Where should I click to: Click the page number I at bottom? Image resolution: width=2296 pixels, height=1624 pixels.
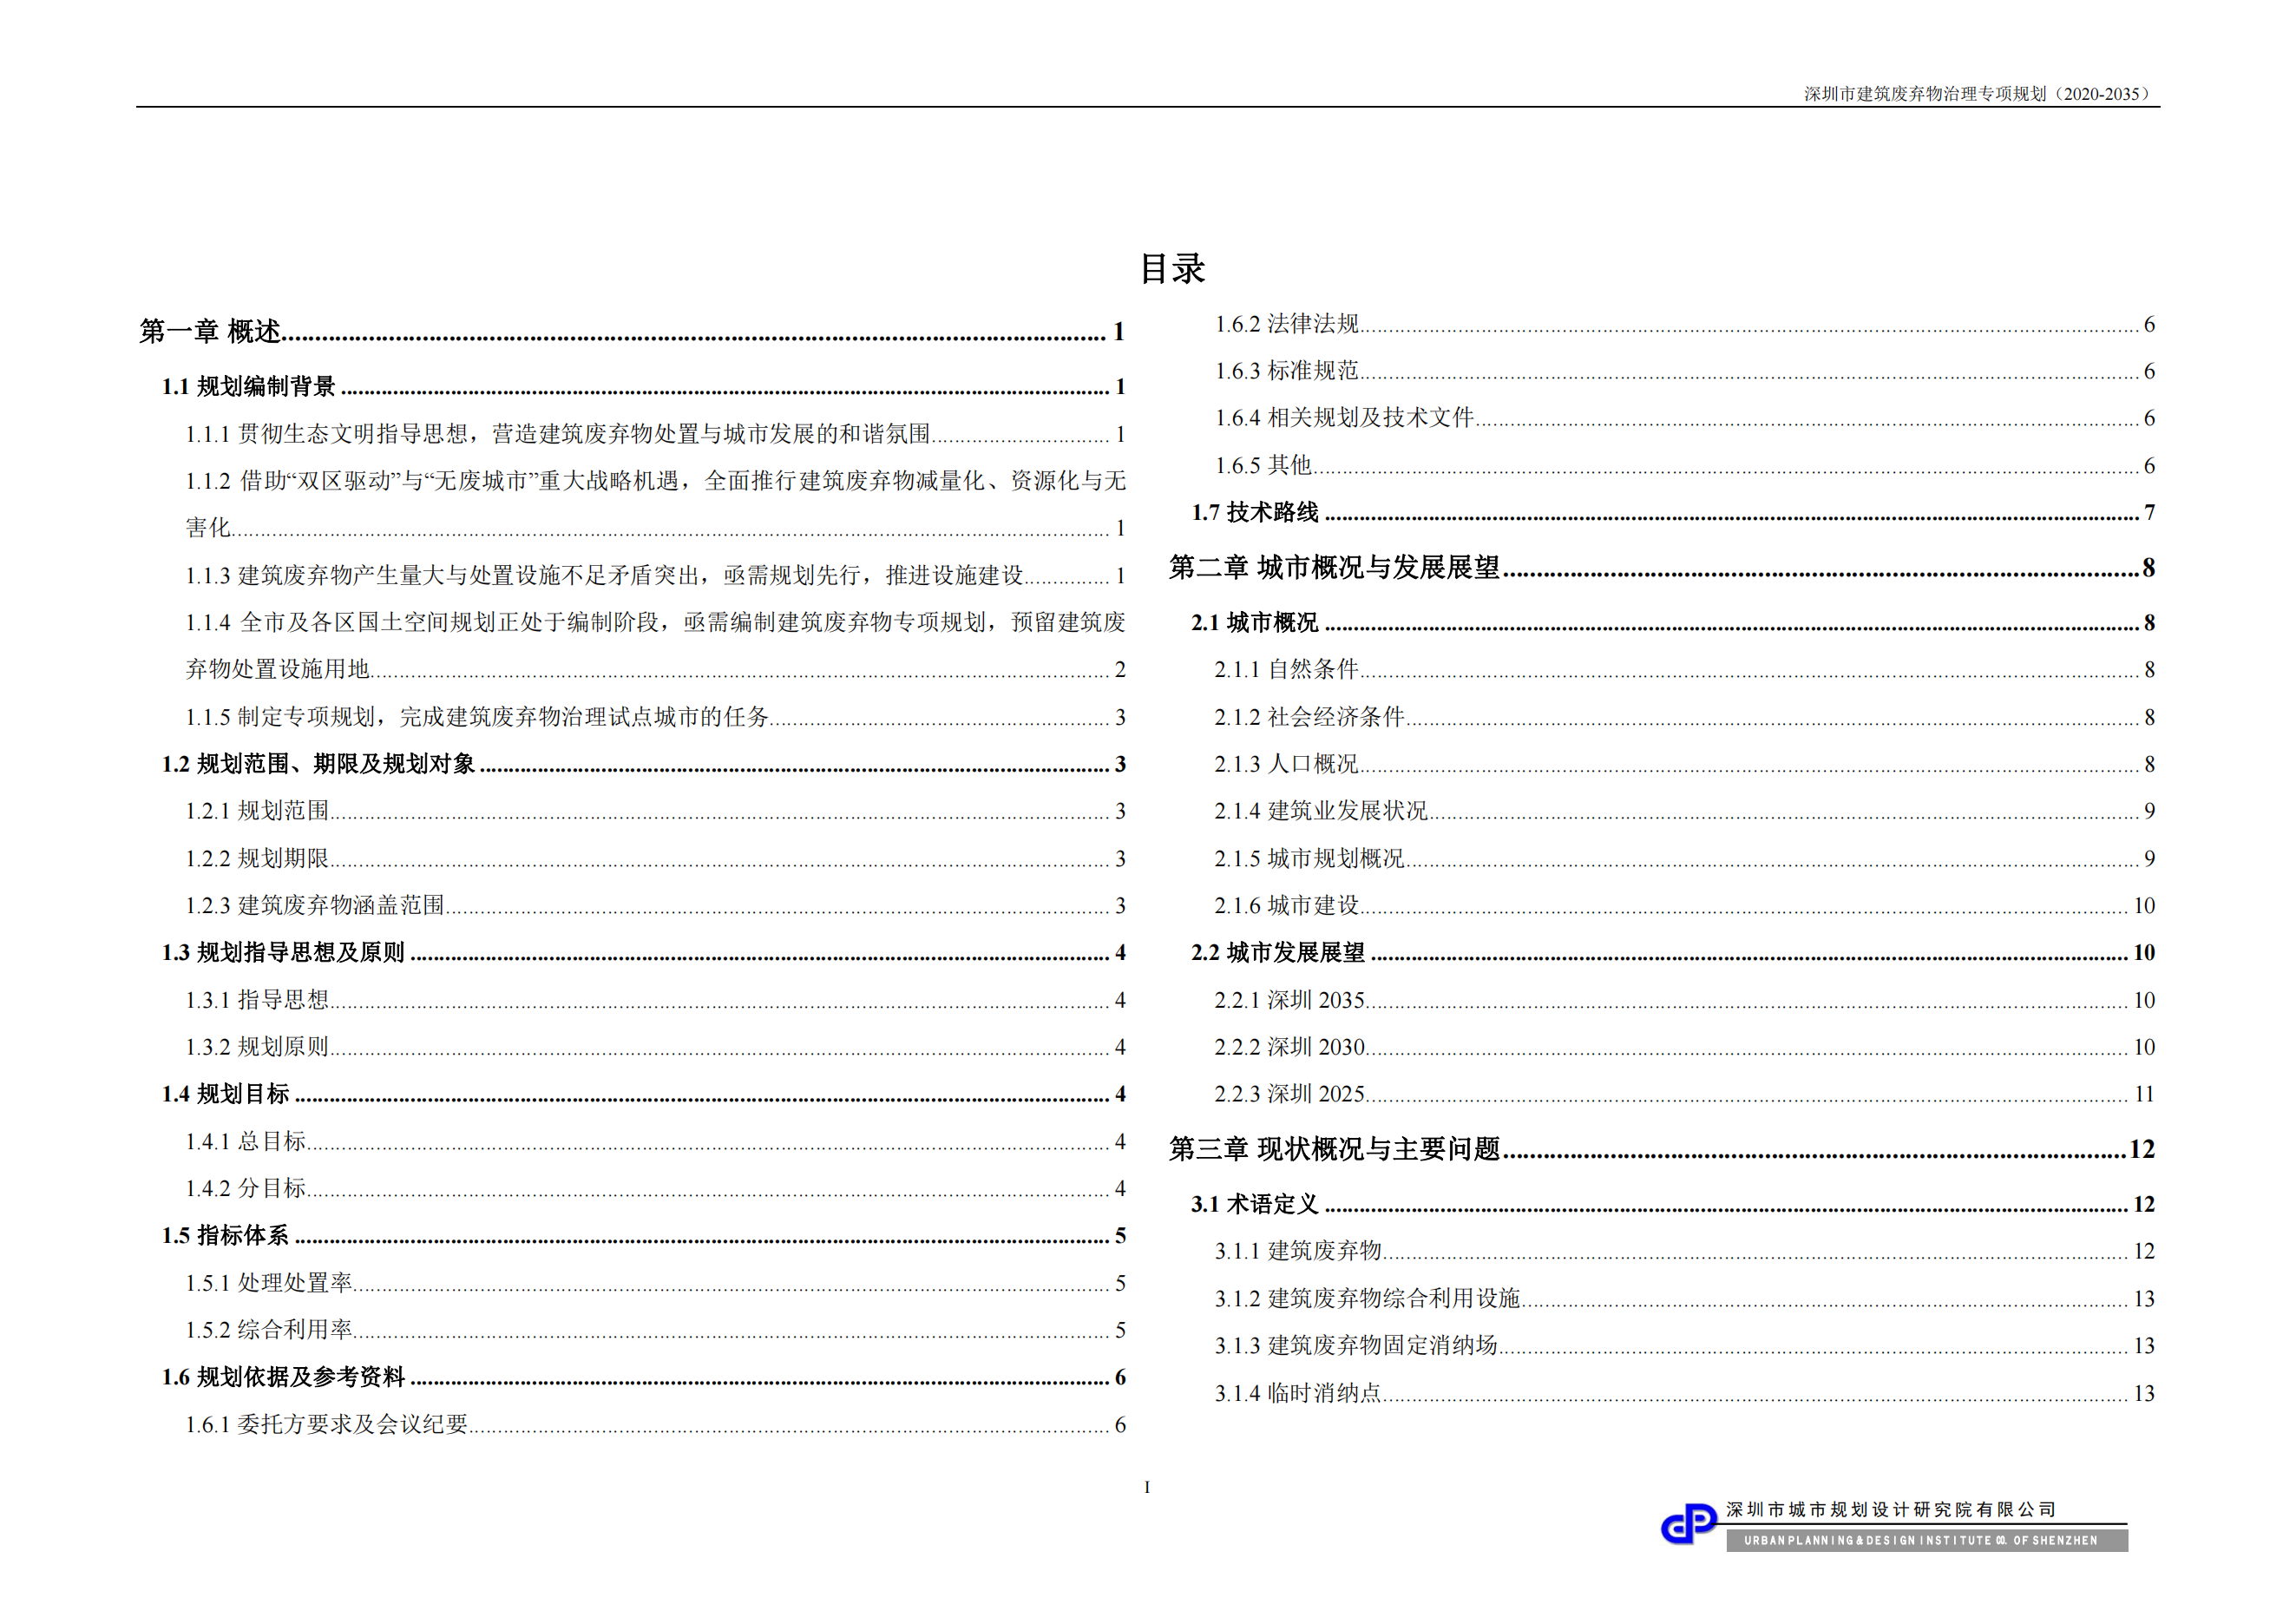point(1147,1487)
